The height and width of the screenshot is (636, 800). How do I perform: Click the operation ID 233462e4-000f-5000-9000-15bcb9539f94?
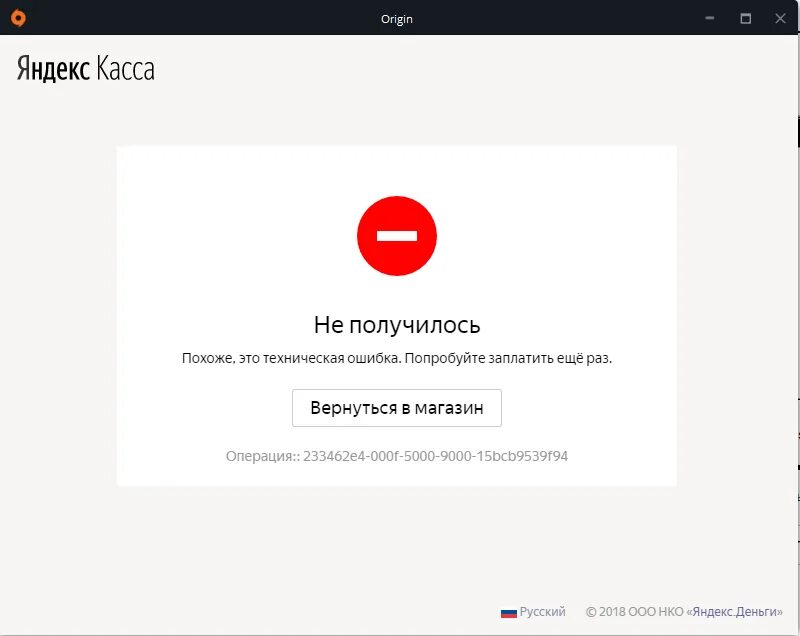435,456
